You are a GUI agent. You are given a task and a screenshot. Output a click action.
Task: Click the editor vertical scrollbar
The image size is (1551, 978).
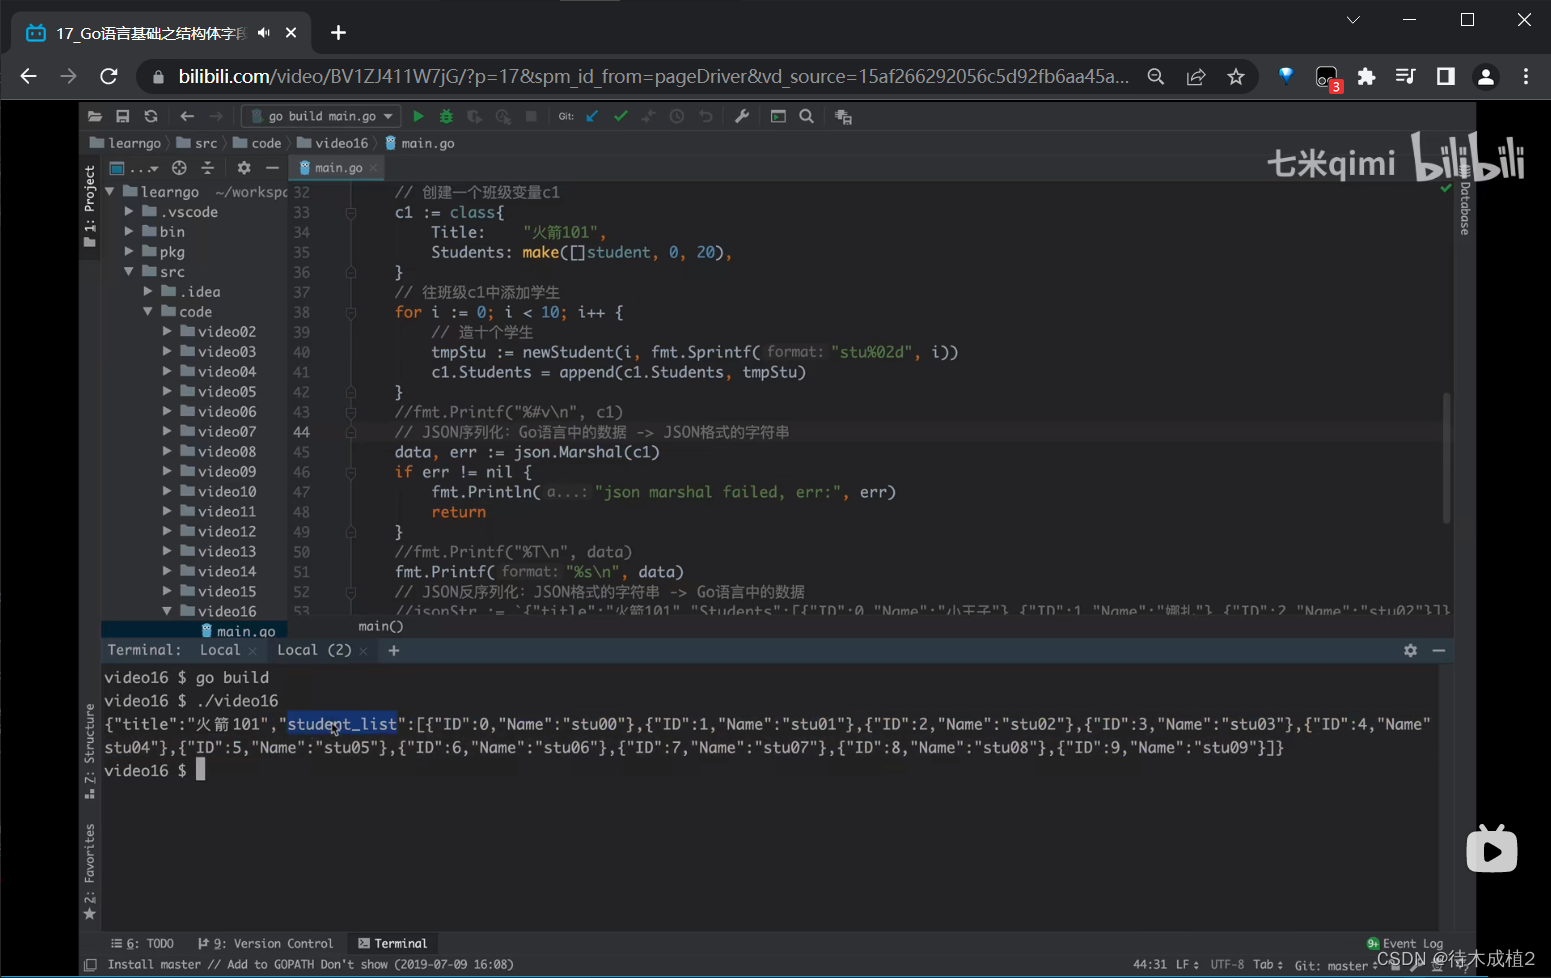(x=1446, y=458)
